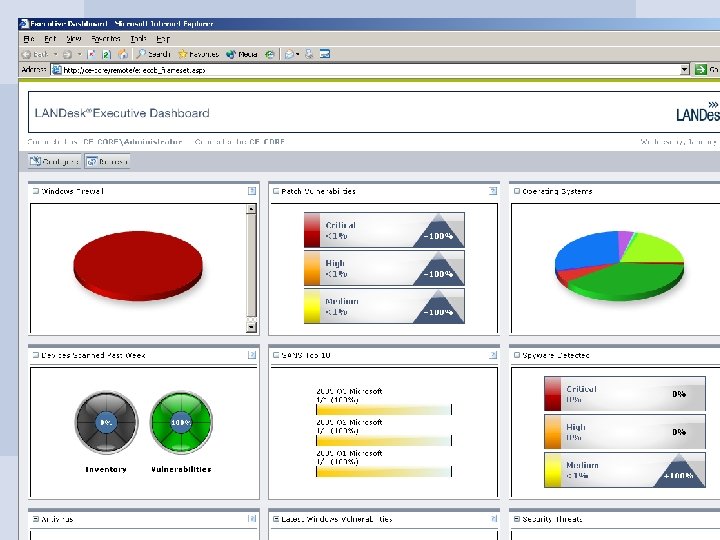Open the Back button history dropdown arrow

[56, 54]
